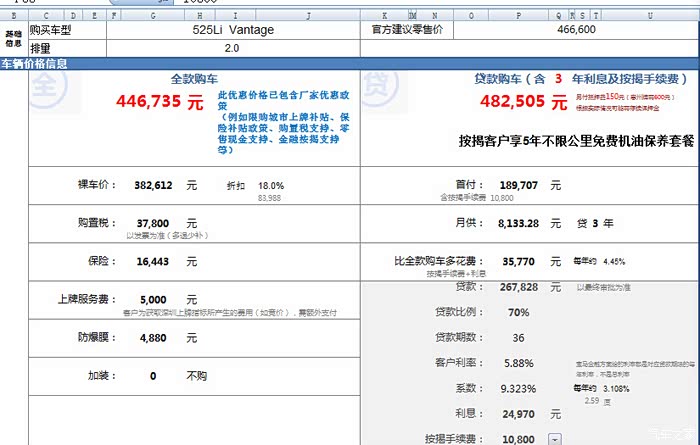Select the gray 83,988 discount amount
The image size is (700, 445).
[x=269, y=198]
